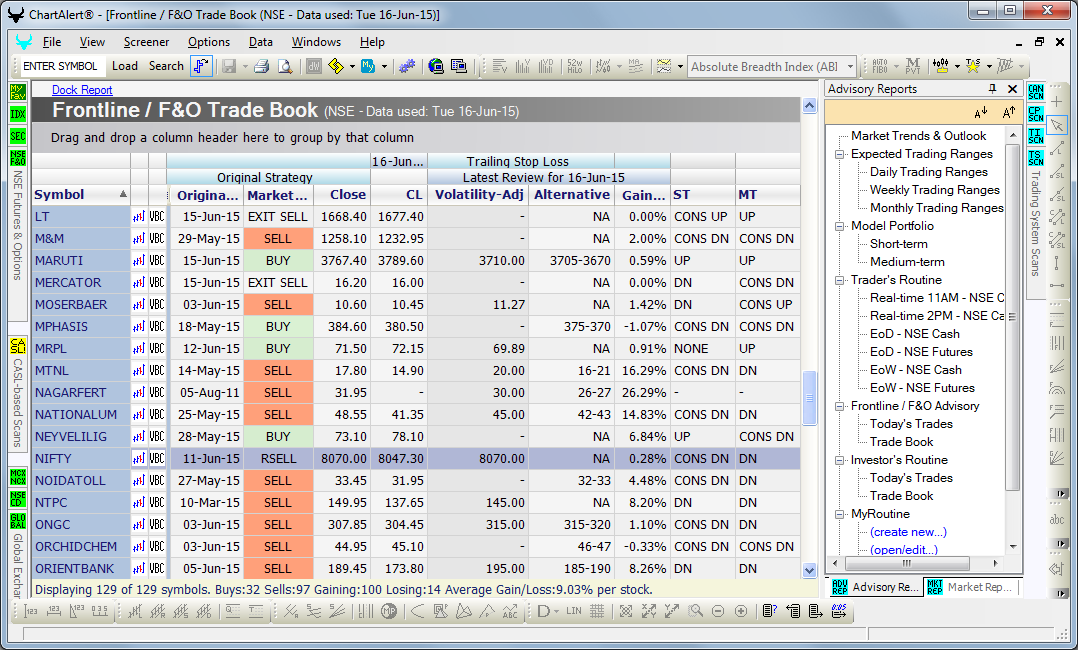Viewport: 1078px width, 650px height.
Task: Open EoD - NSE Futures report
Action: pos(921,351)
